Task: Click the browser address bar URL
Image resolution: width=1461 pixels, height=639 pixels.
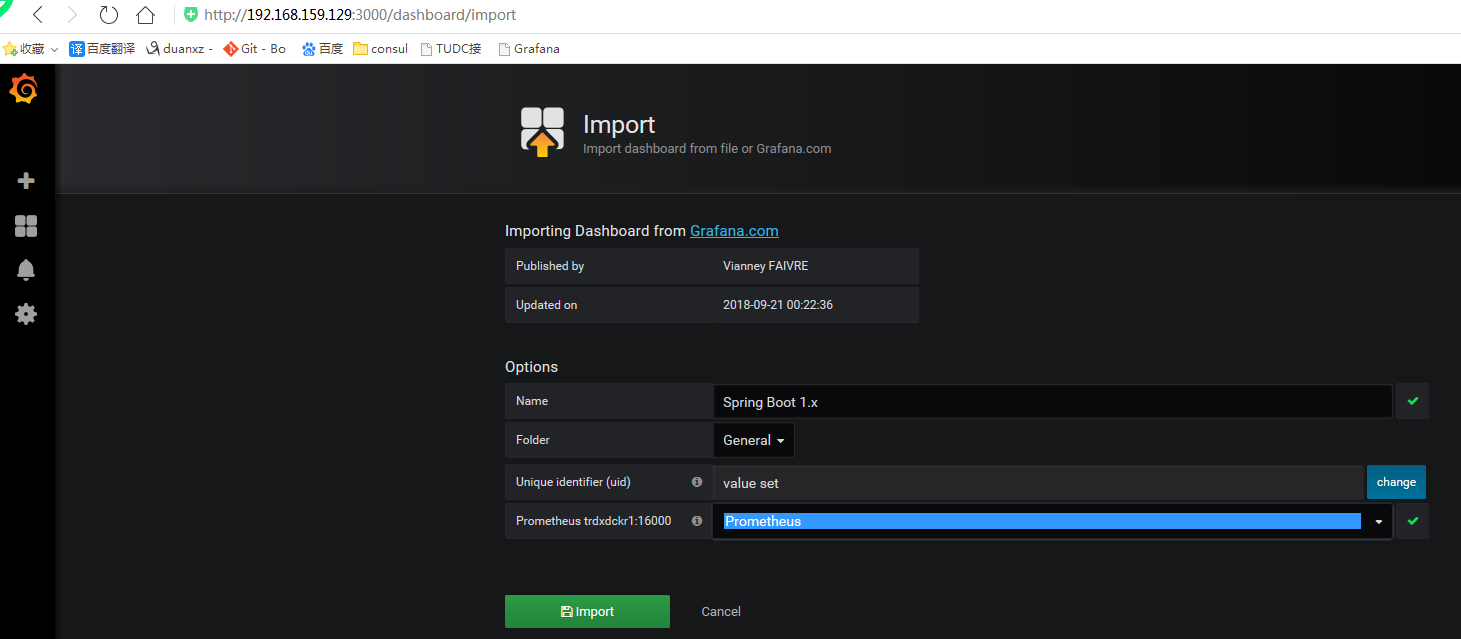Action: 360,15
